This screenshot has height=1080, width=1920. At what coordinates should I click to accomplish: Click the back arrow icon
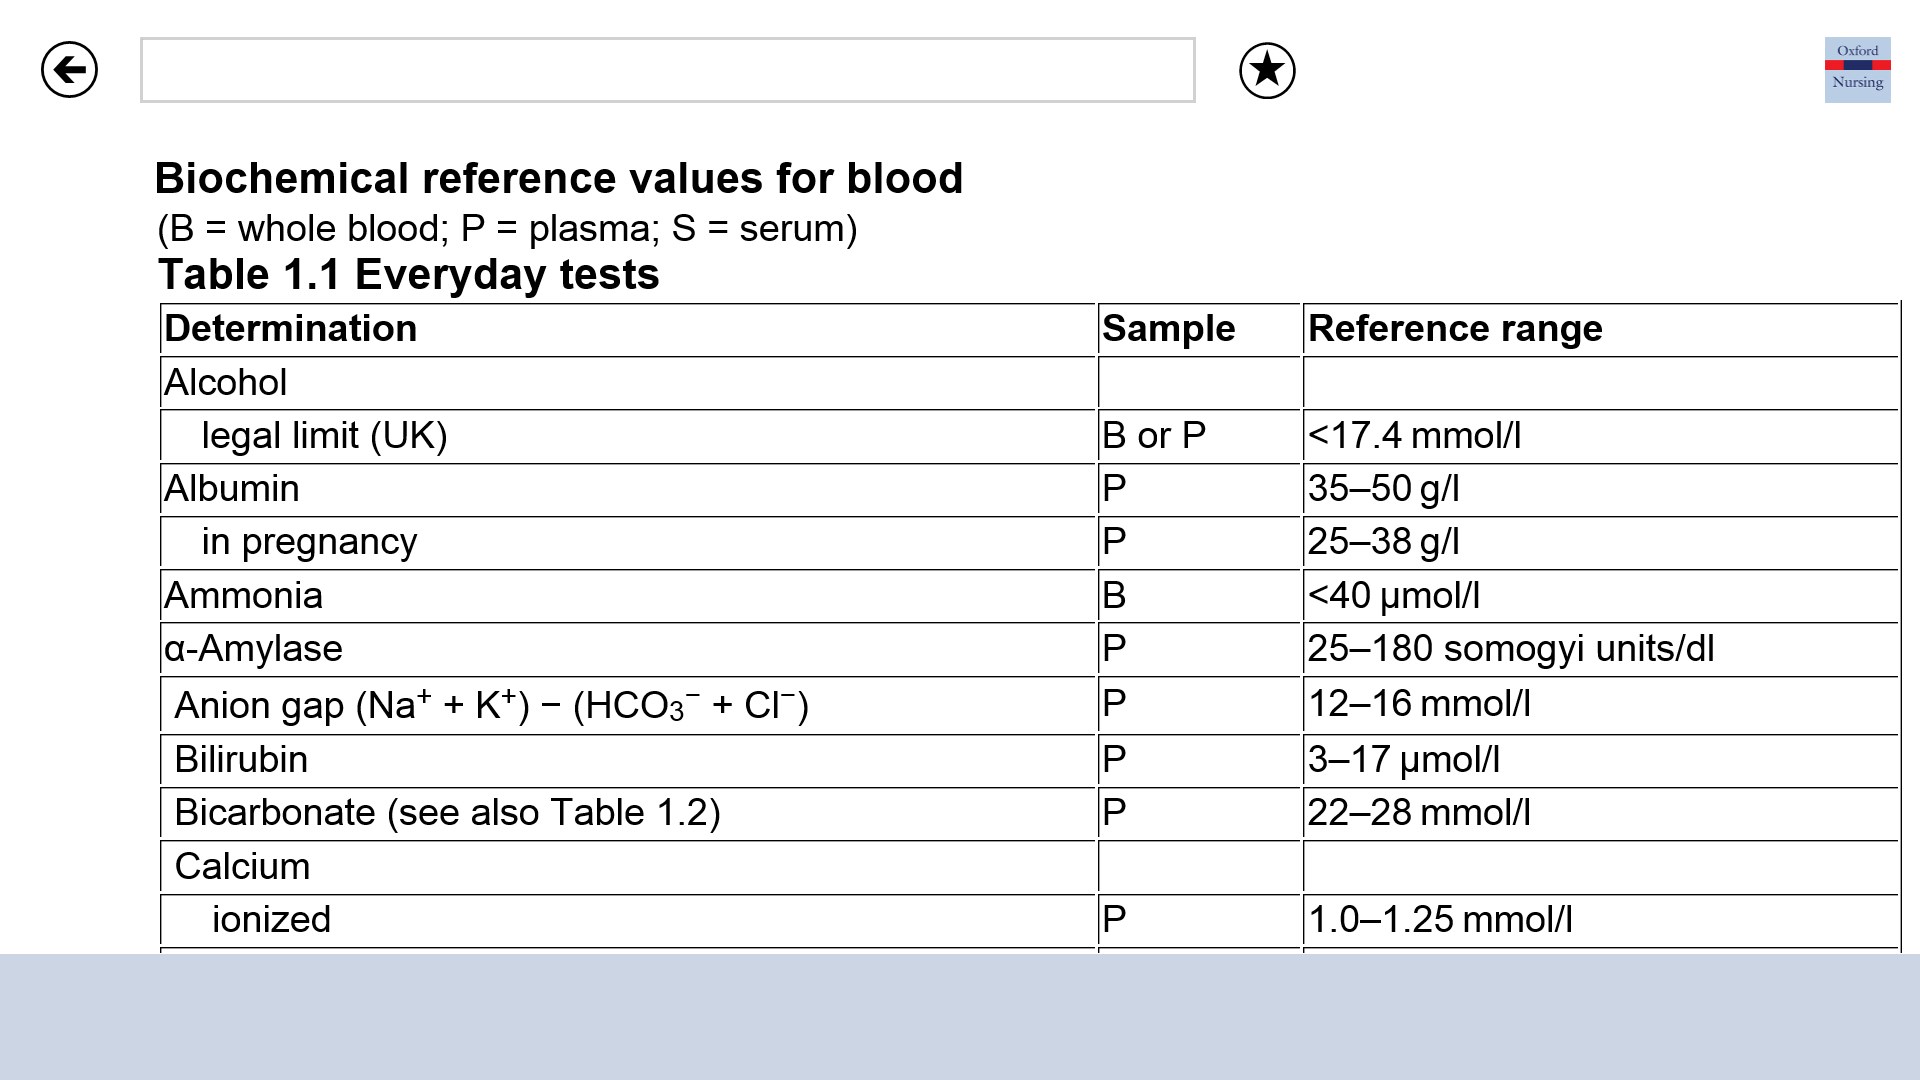69,70
